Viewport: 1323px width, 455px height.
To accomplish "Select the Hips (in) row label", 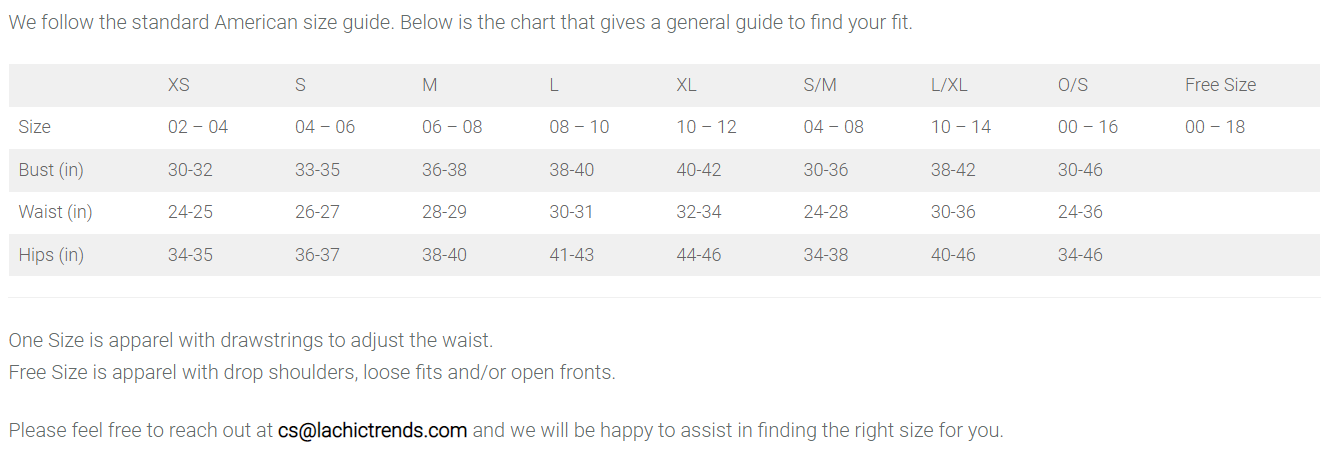I will point(51,255).
